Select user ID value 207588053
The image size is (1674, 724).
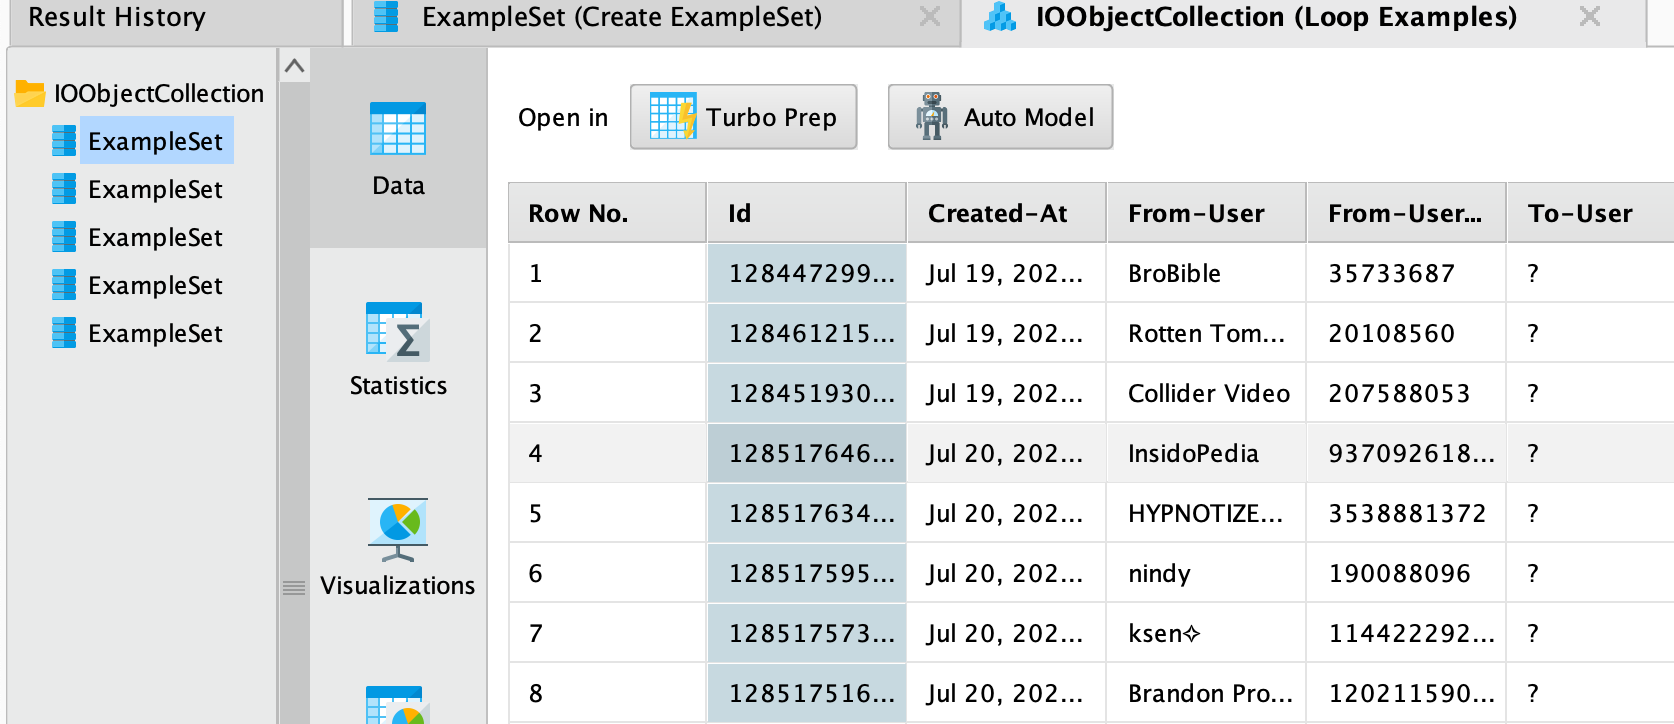pyautogui.click(x=1407, y=393)
